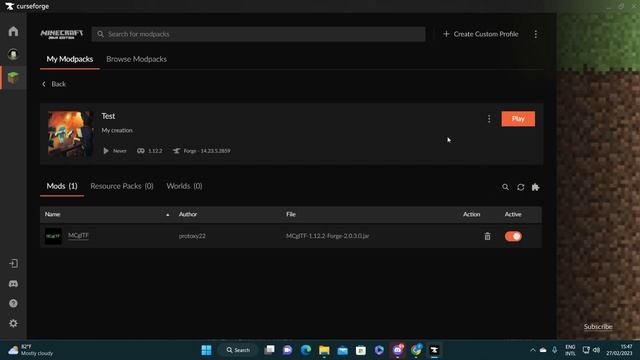Open the Task View taskbar icon
The image size is (640, 360).
coord(269,350)
